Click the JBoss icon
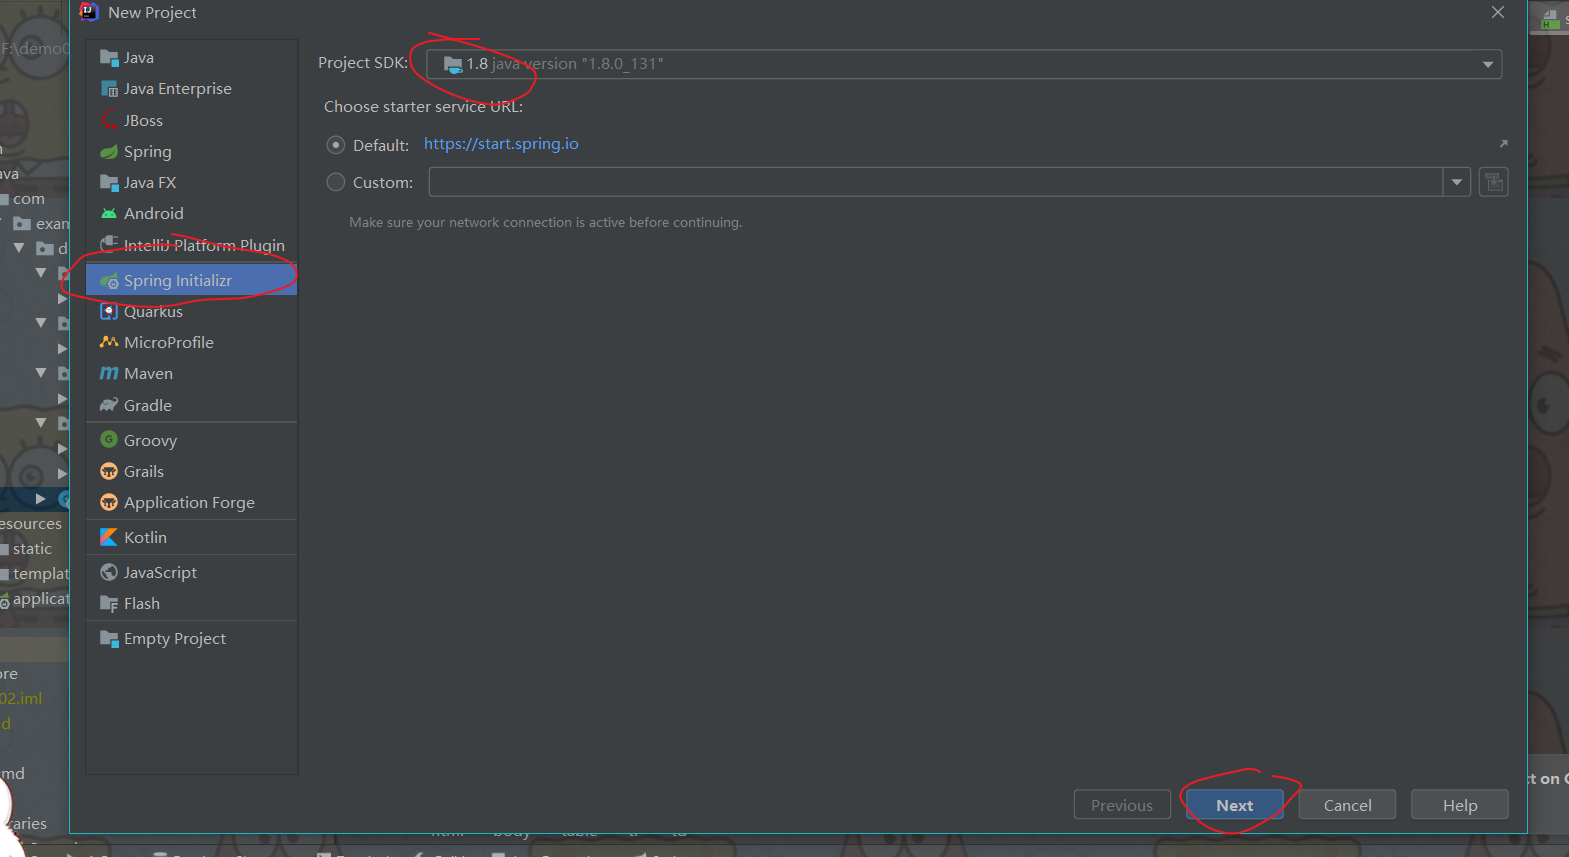The image size is (1569, 857). point(109,120)
